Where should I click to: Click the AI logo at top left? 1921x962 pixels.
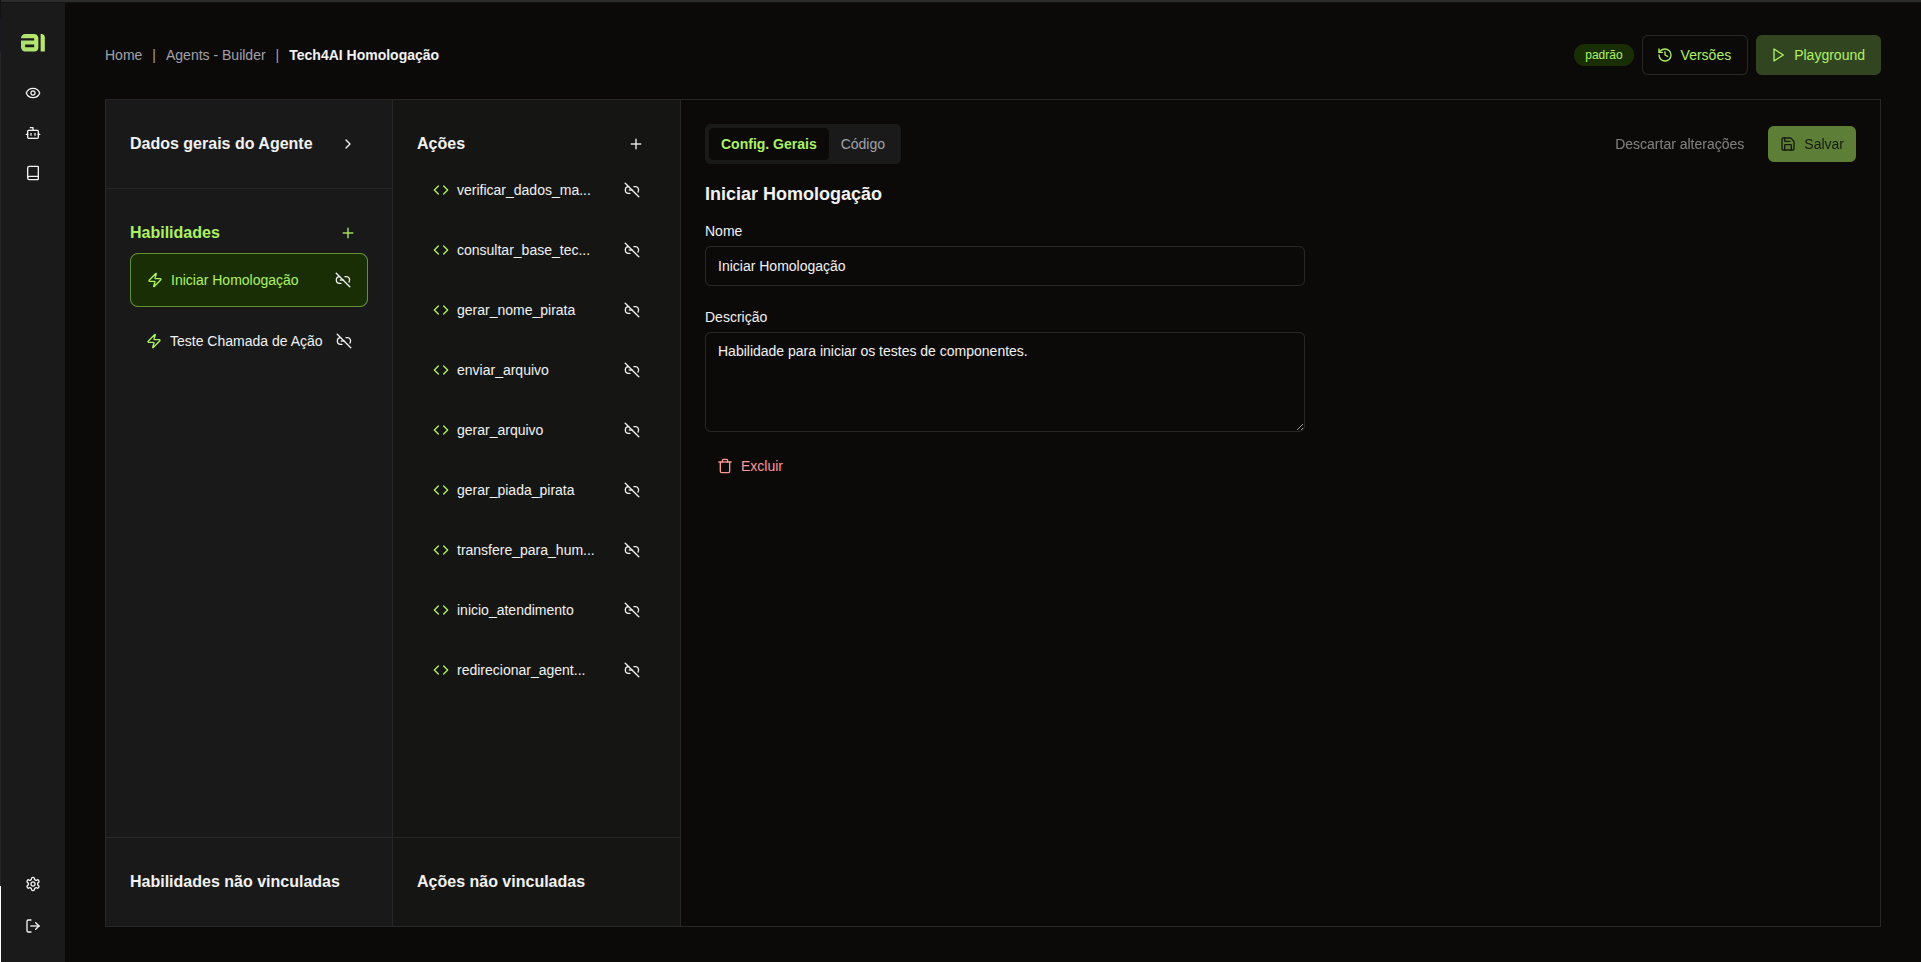coord(33,42)
